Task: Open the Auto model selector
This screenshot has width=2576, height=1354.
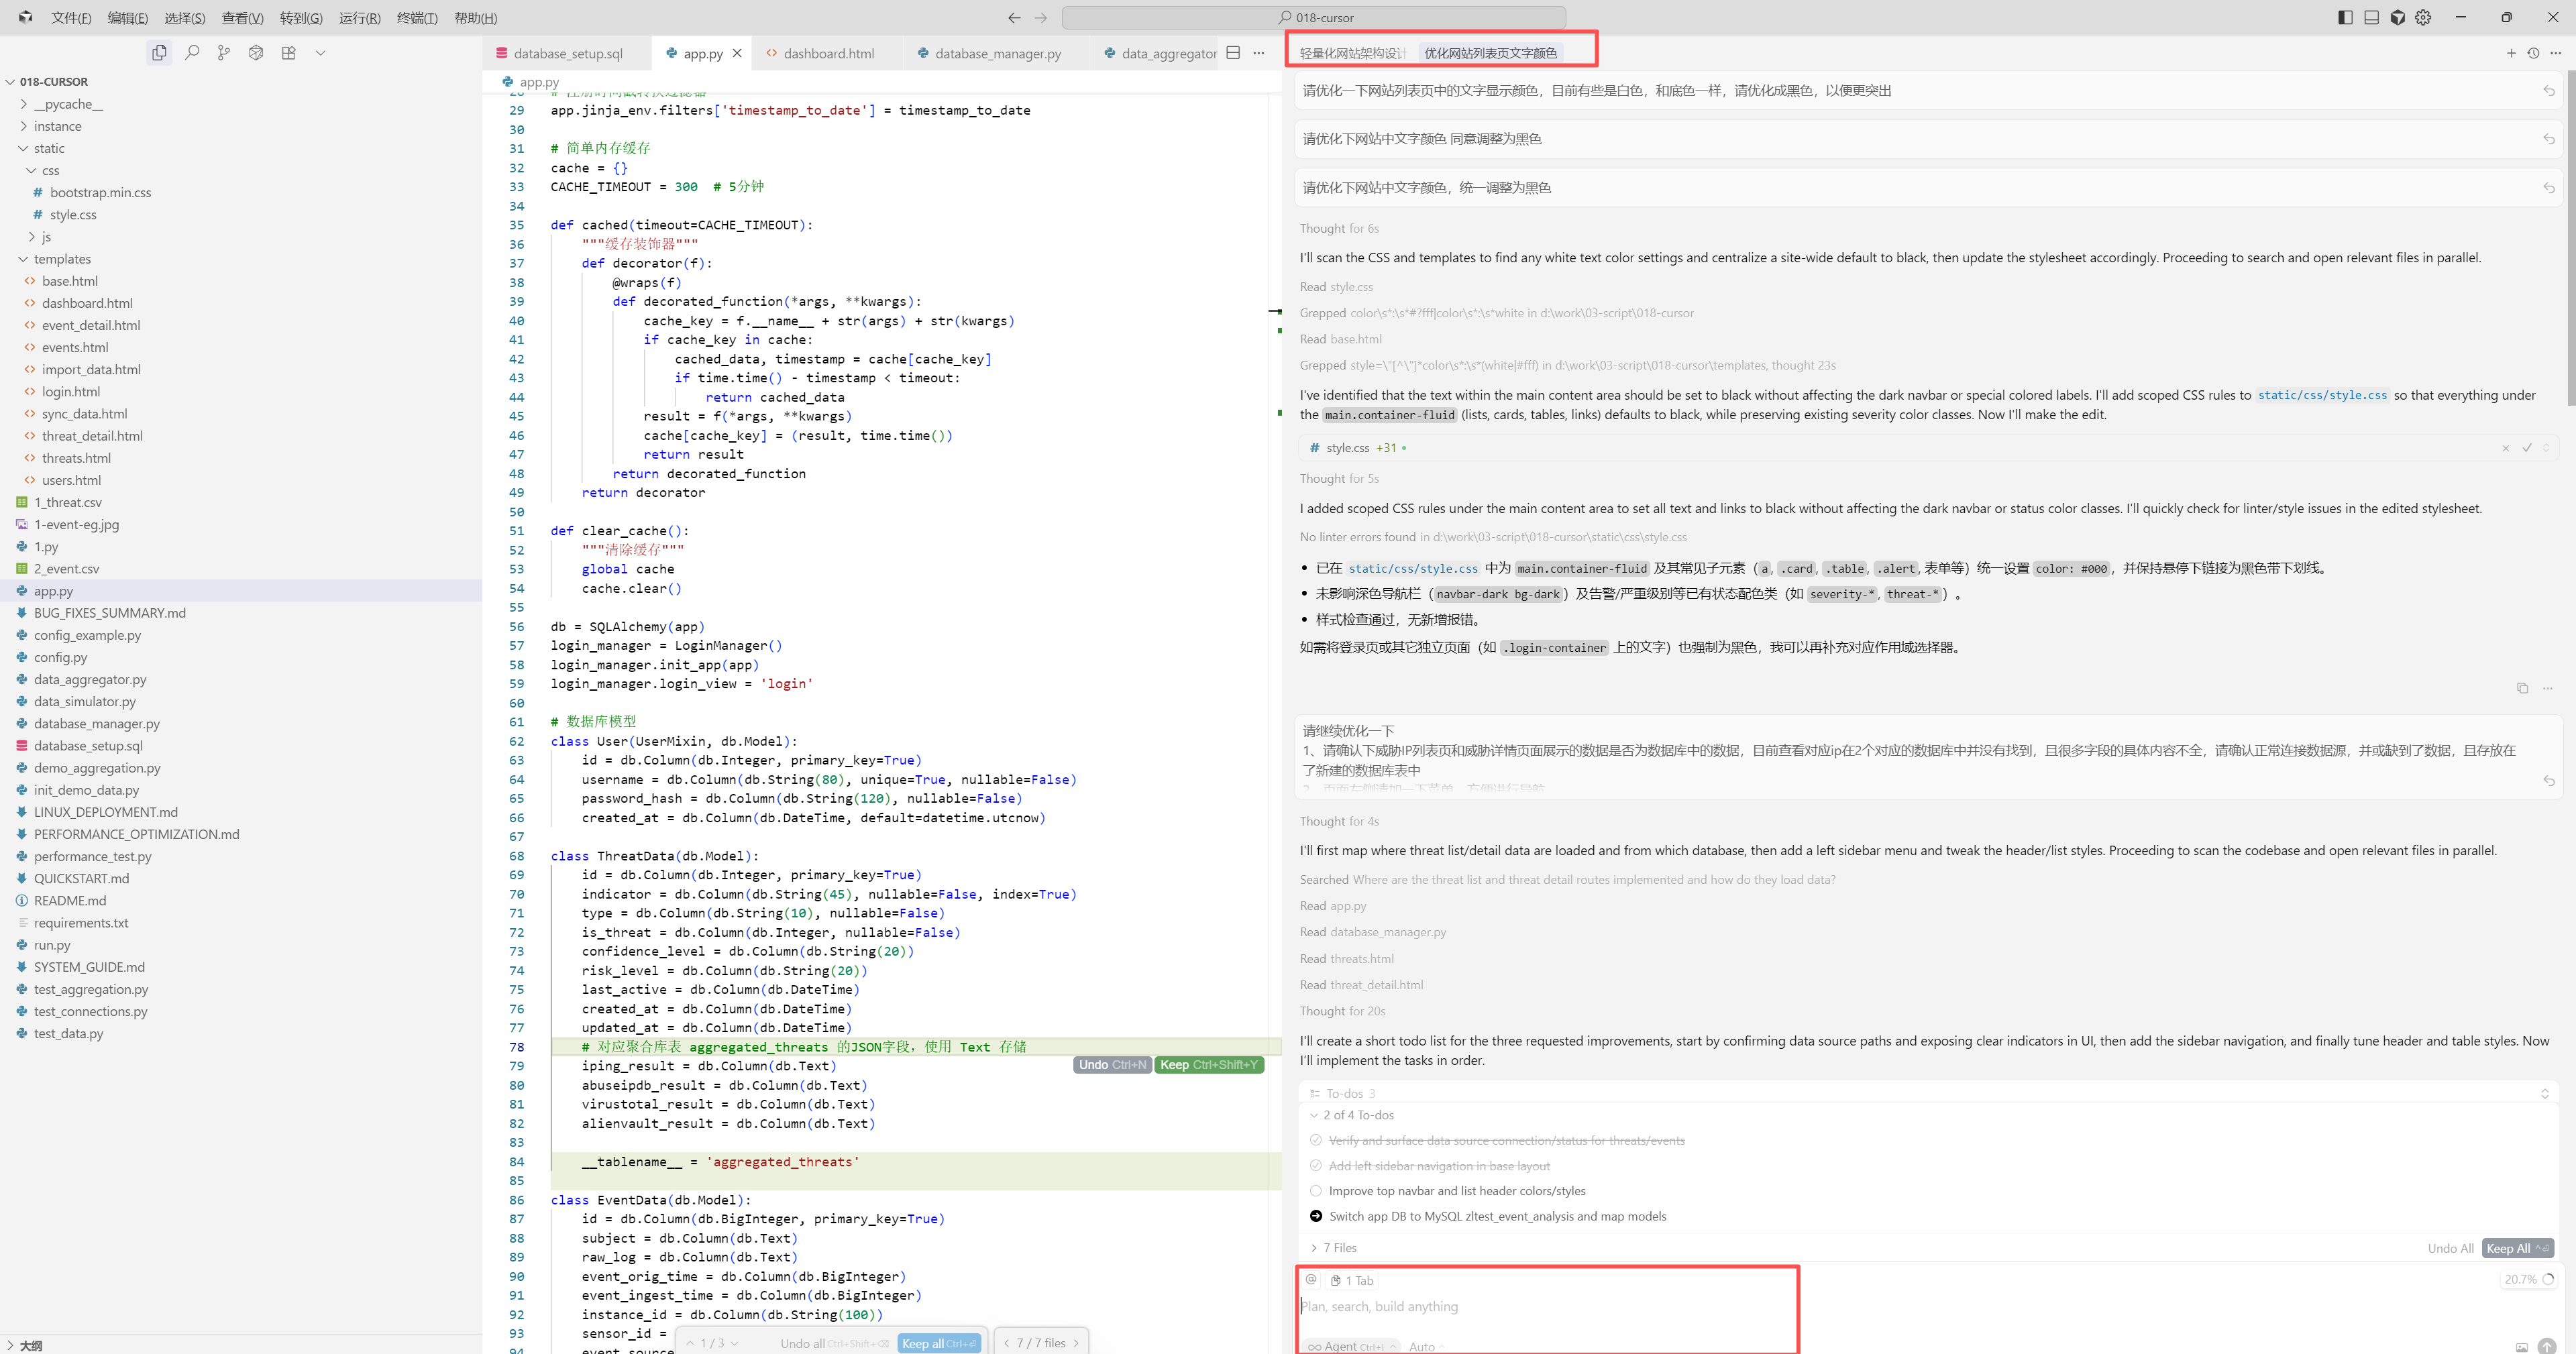Action: click(x=1426, y=1347)
